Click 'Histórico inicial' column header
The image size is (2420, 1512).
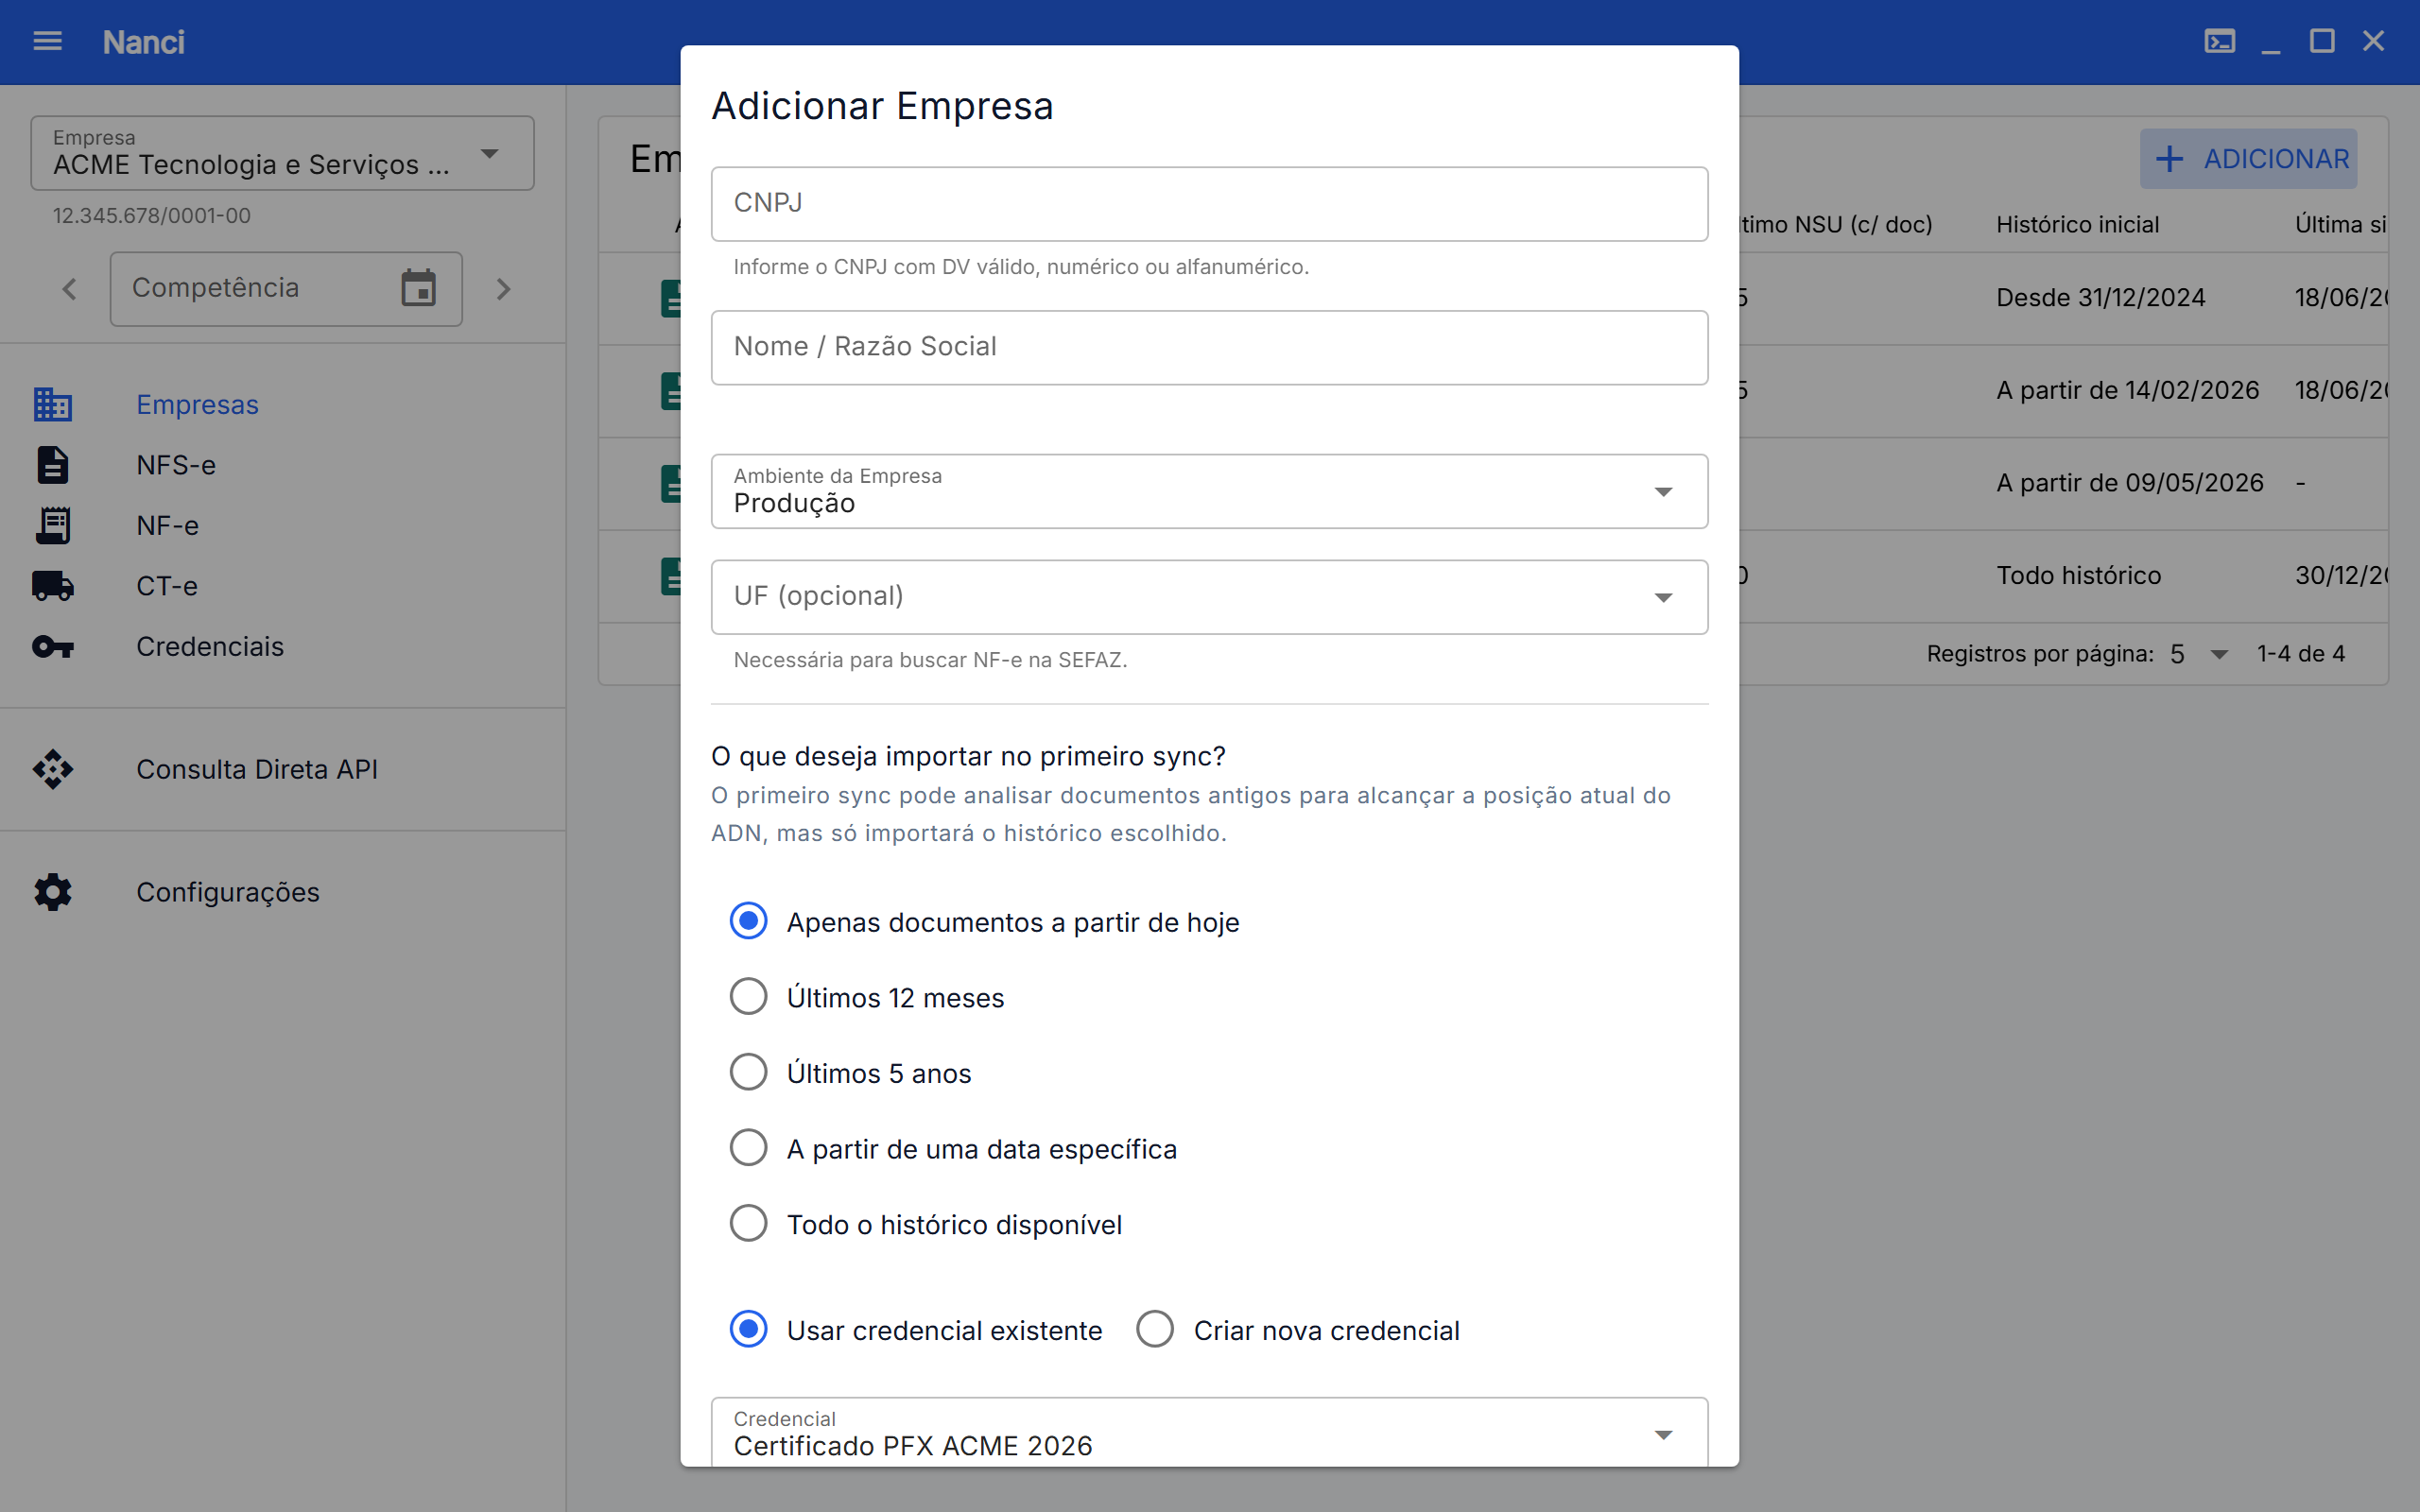click(2077, 224)
